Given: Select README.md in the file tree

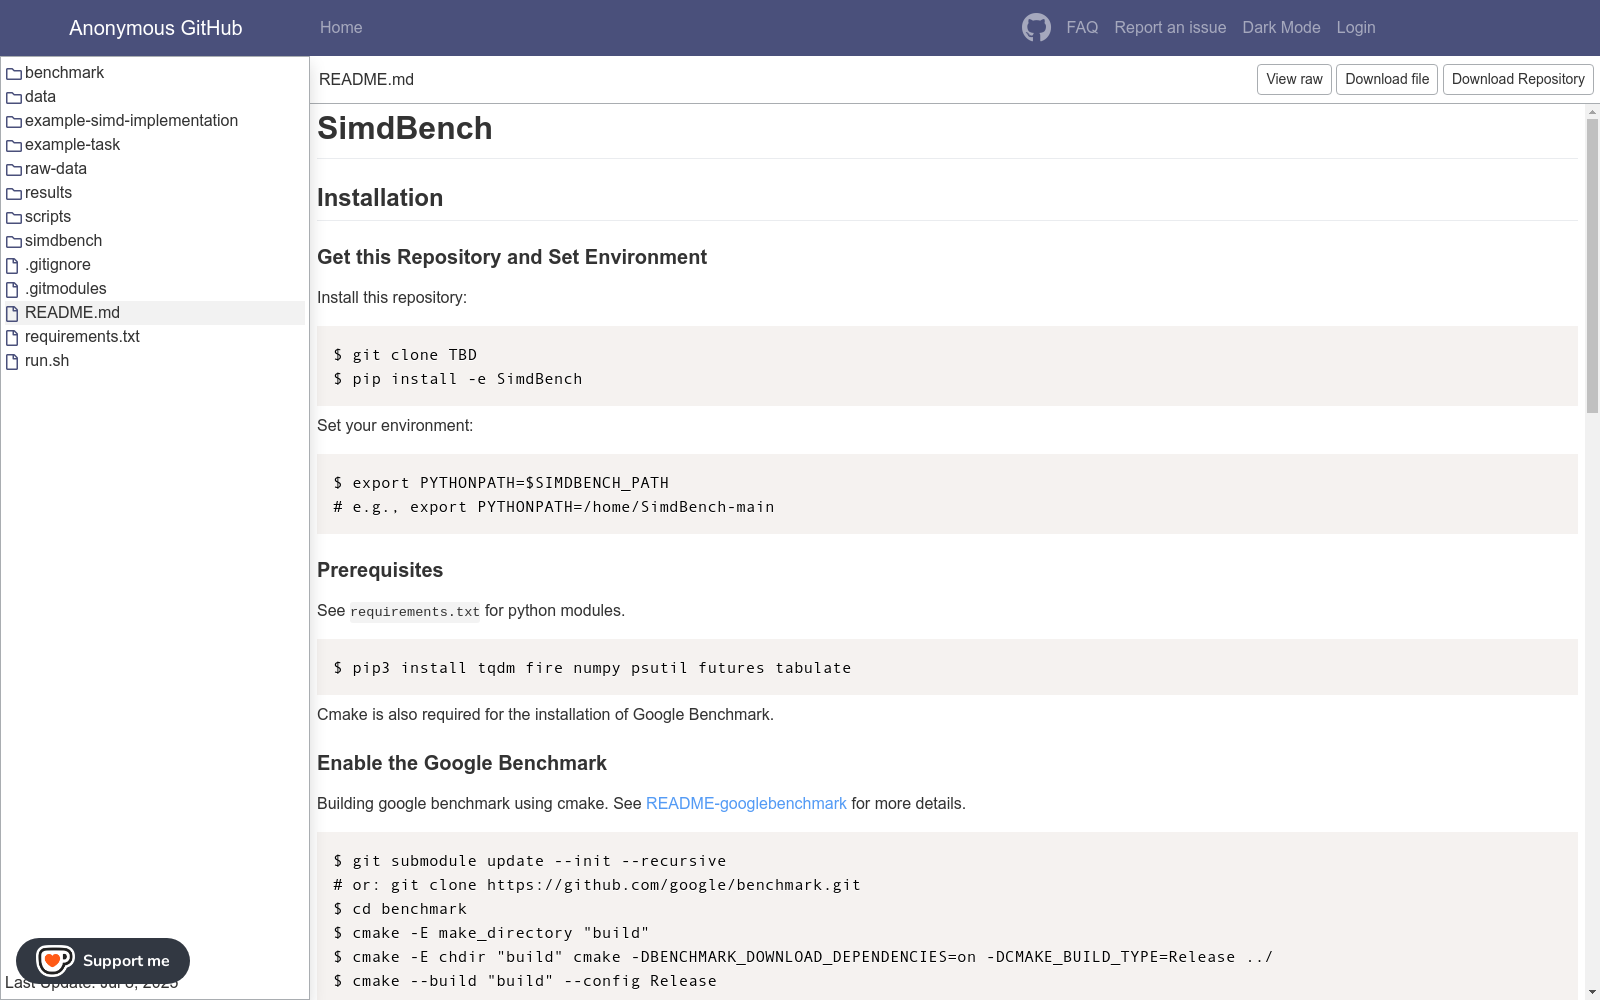Looking at the screenshot, I should (x=72, y=313).
